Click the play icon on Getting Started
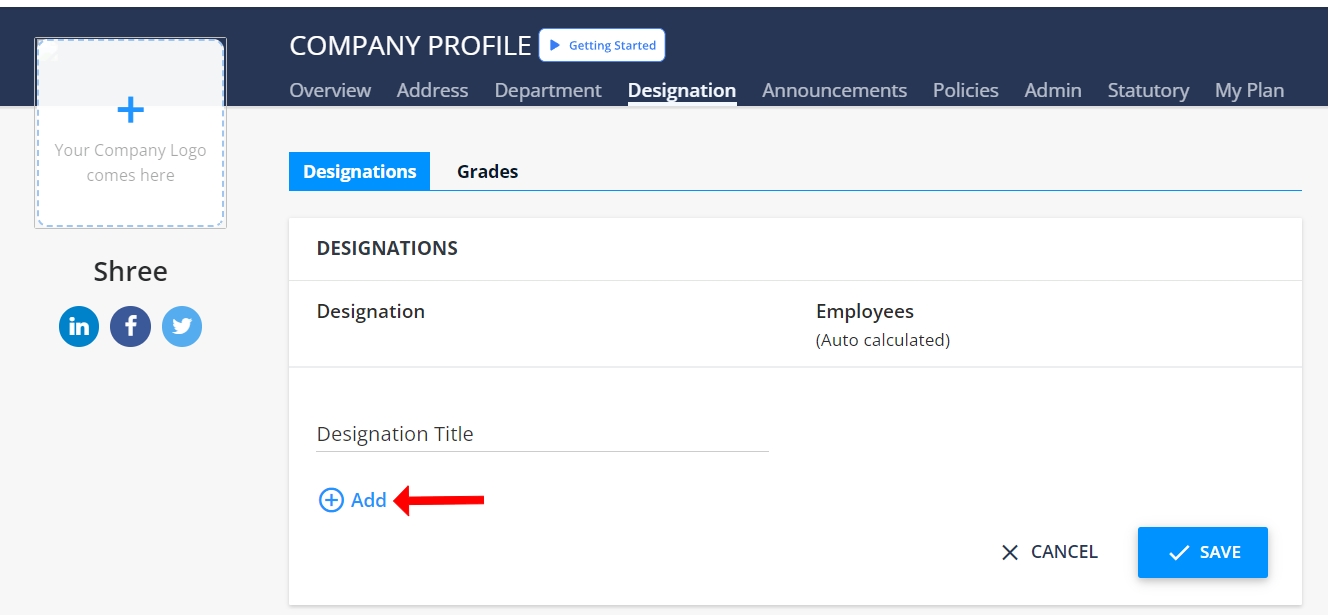 pos(553,45)
